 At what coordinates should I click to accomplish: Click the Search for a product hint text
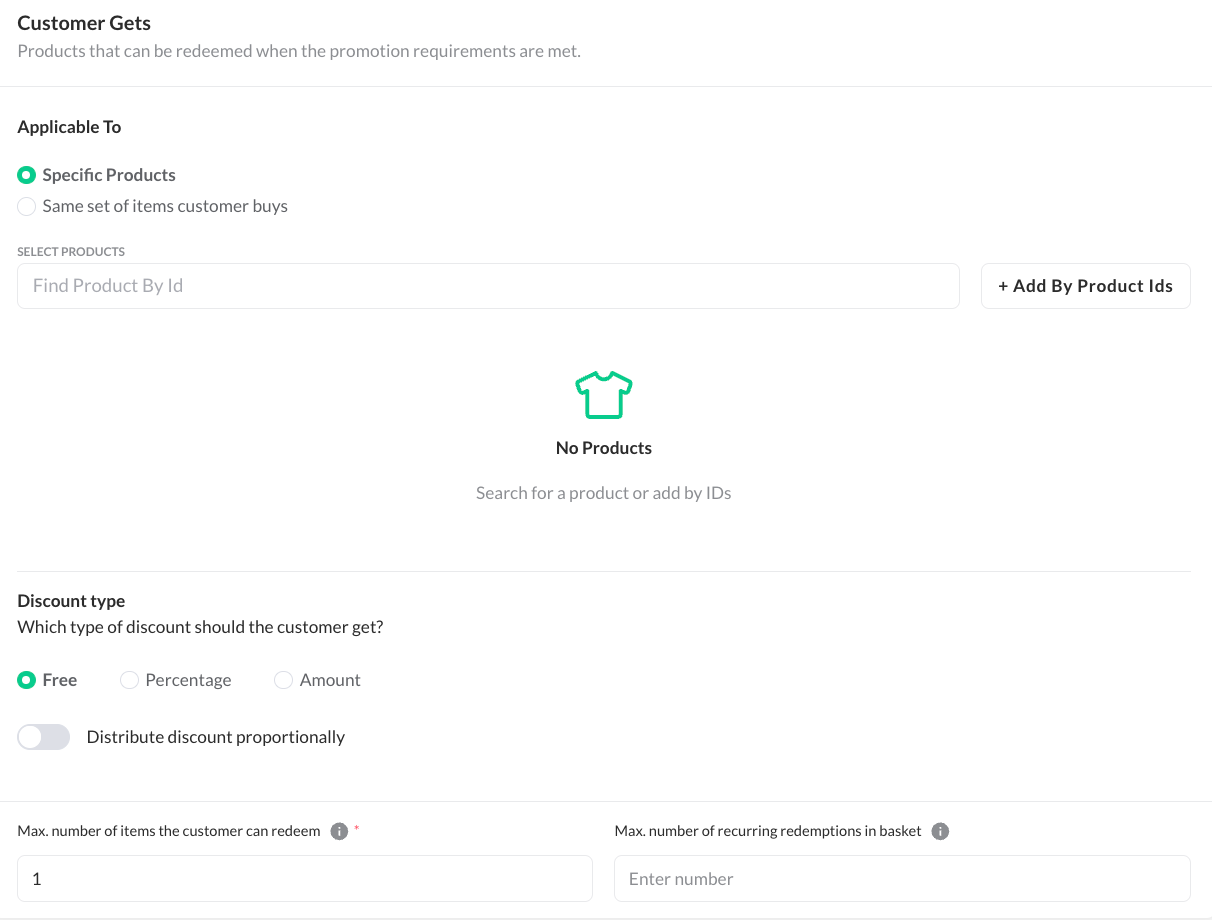click(604, 493)
